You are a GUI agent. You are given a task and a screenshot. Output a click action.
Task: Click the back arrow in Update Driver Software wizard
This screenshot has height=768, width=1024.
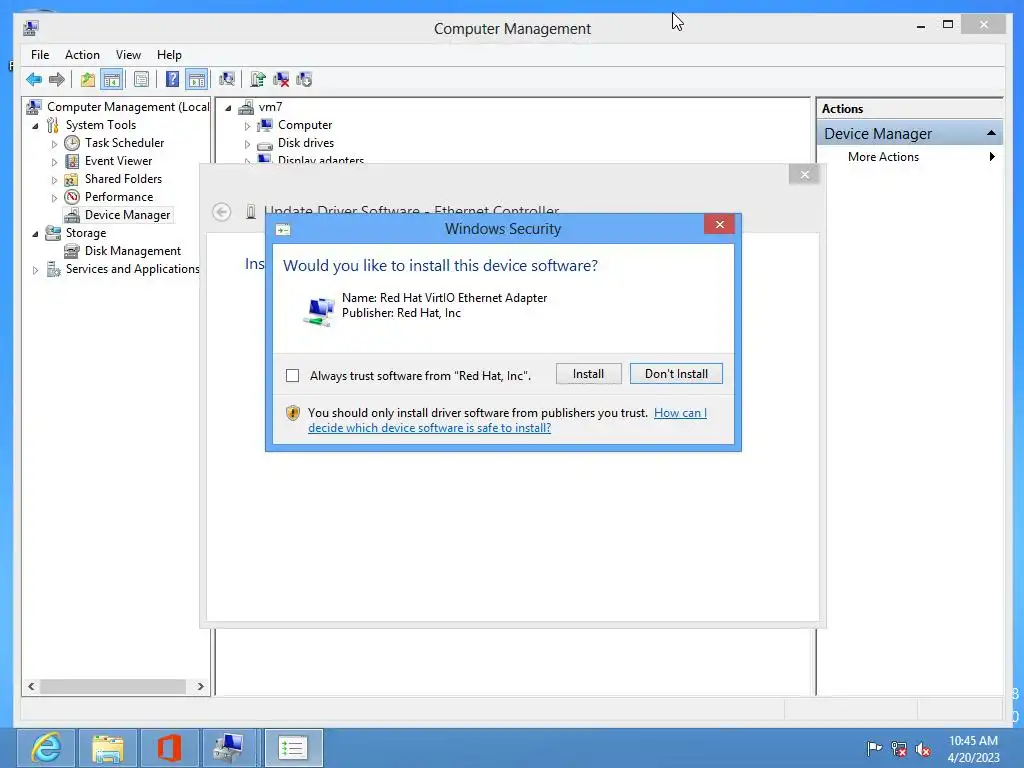pyautogui.click(x=221, y=212)
